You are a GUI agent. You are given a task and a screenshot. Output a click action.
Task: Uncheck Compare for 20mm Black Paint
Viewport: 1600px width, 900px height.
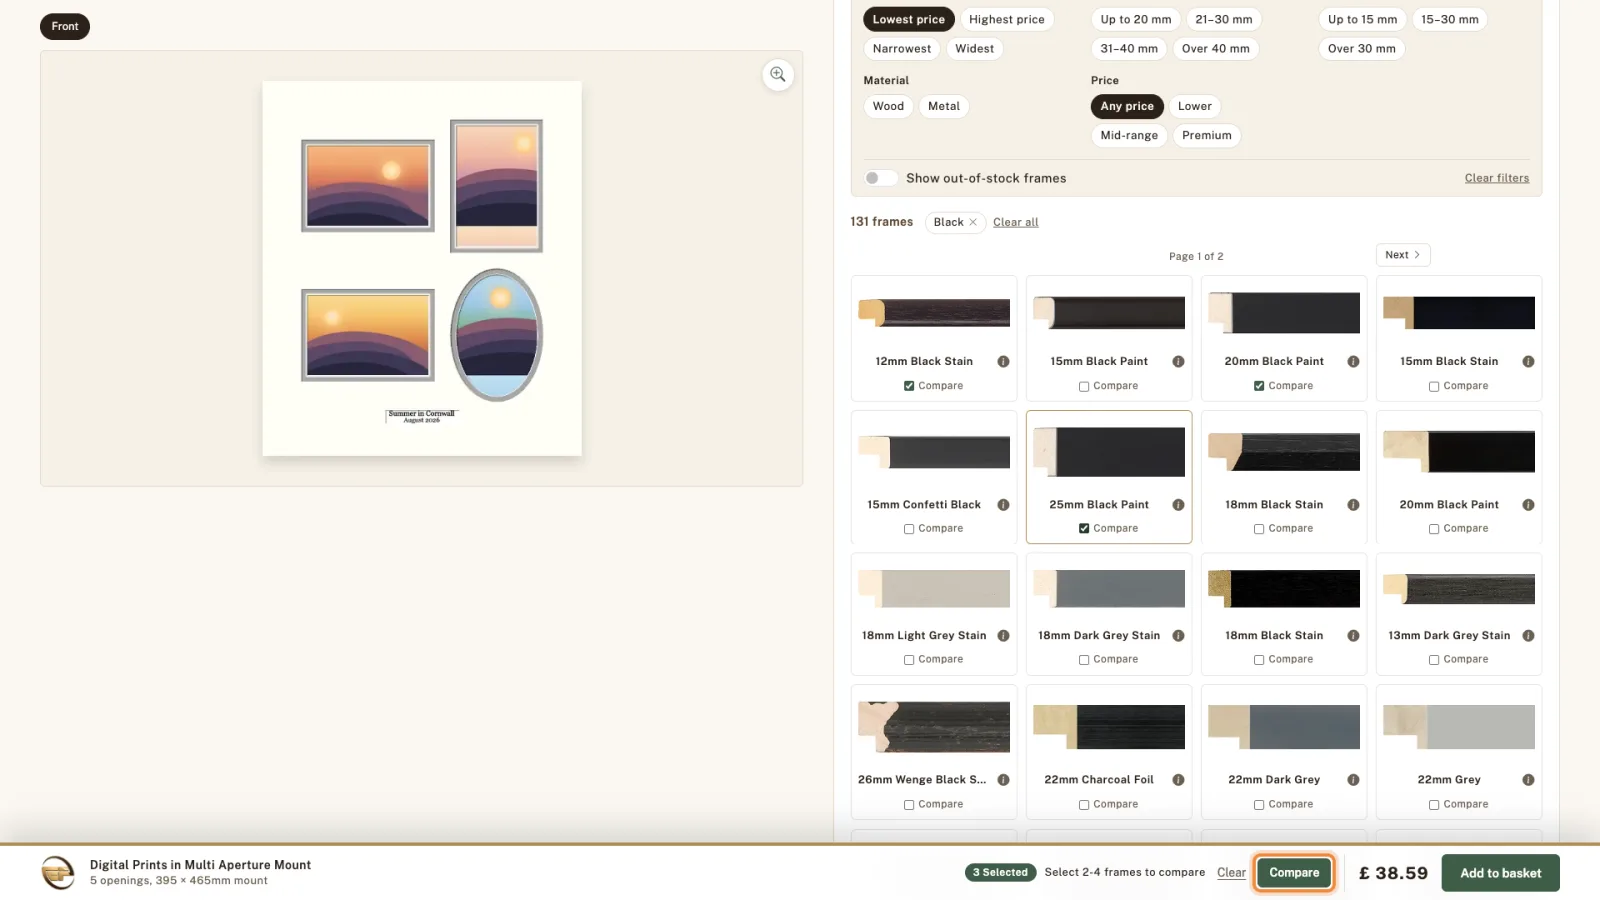(x=1259, y=386)
